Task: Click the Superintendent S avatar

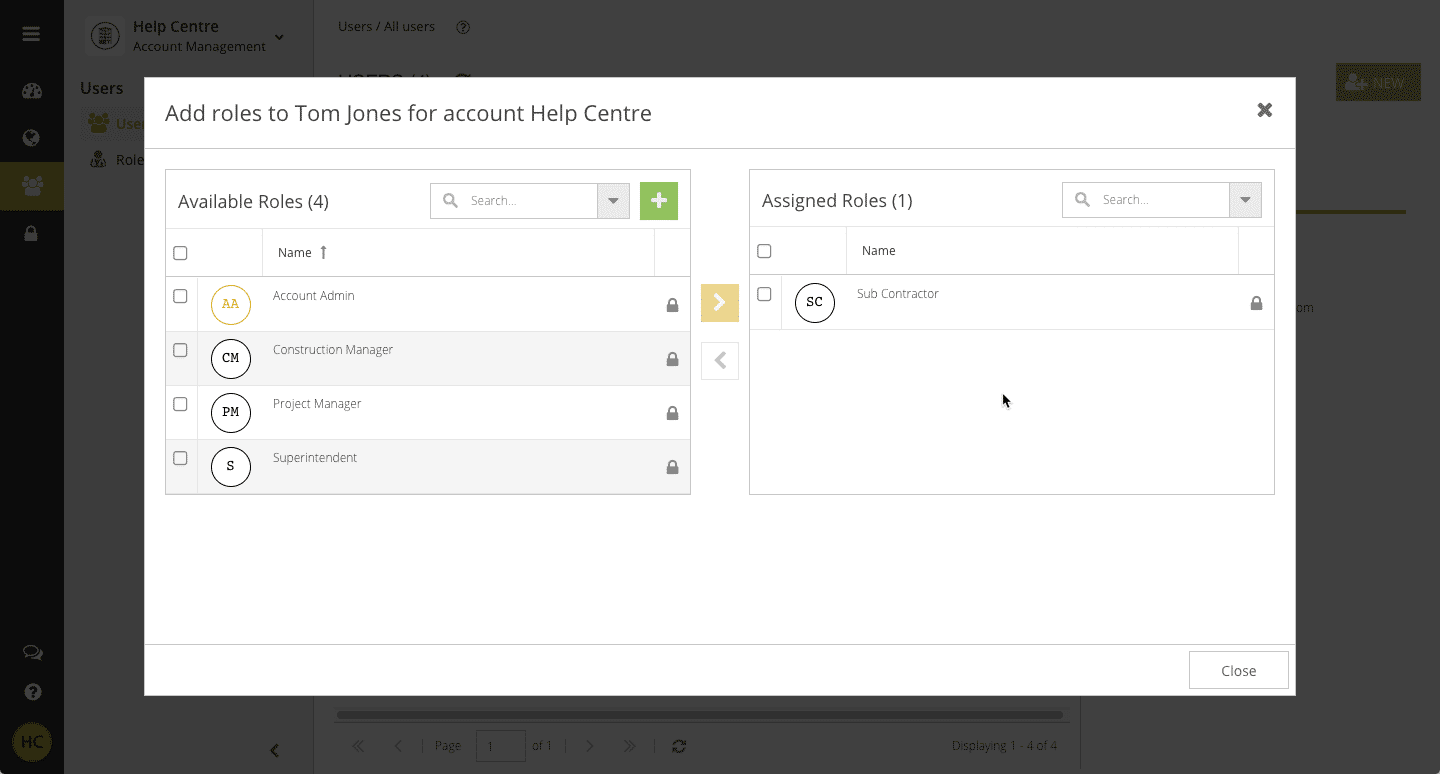Action: click(231, 466)
